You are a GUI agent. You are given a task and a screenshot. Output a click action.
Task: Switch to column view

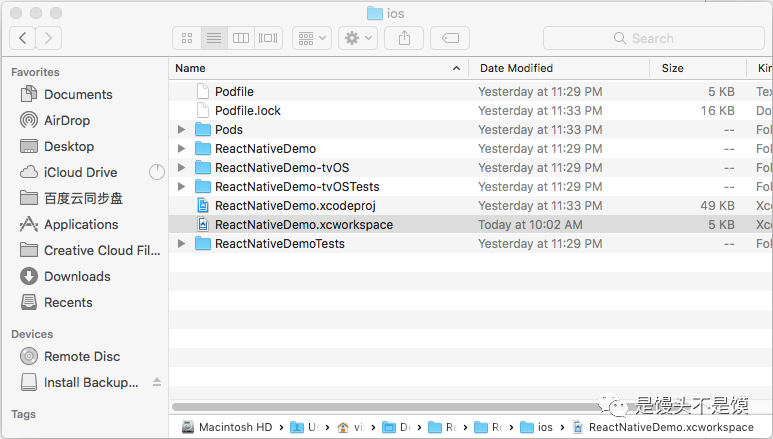(241, 38)
